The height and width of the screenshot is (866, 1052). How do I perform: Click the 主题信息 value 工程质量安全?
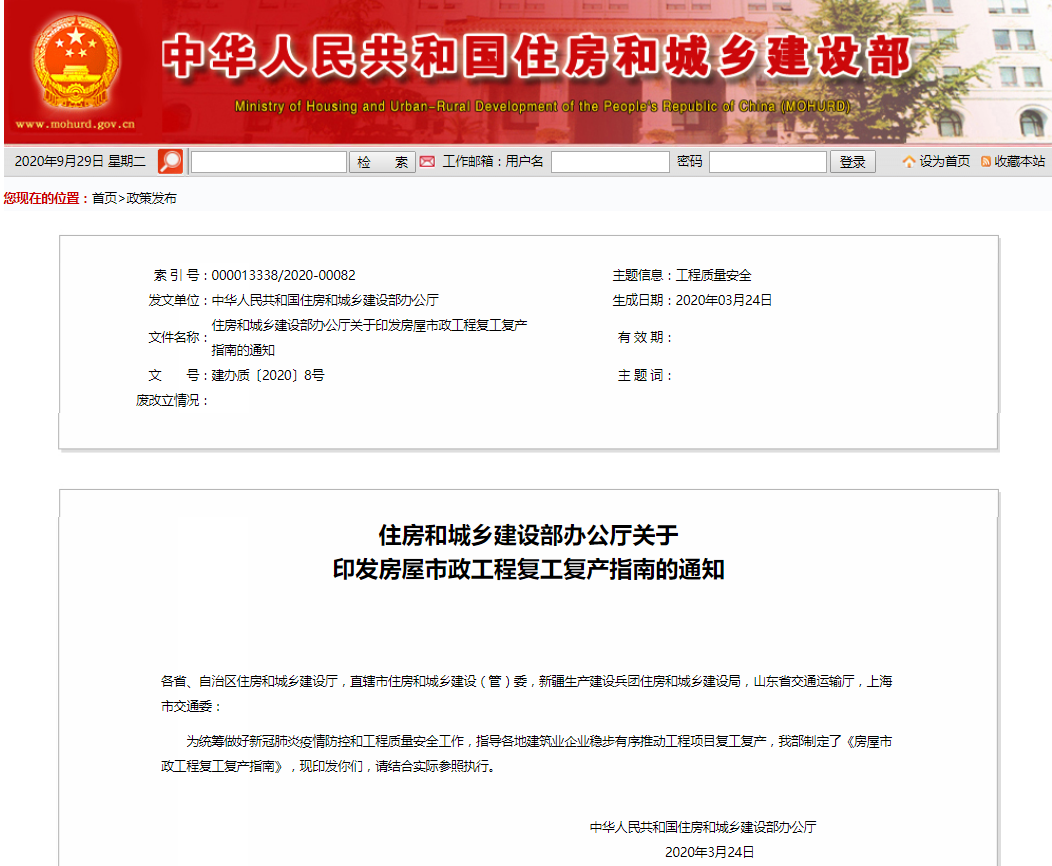[x=713, y=275]
